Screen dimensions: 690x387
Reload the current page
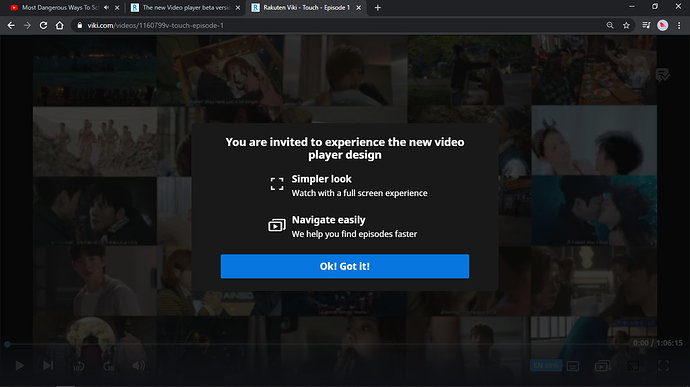click(x=43, y=26)
